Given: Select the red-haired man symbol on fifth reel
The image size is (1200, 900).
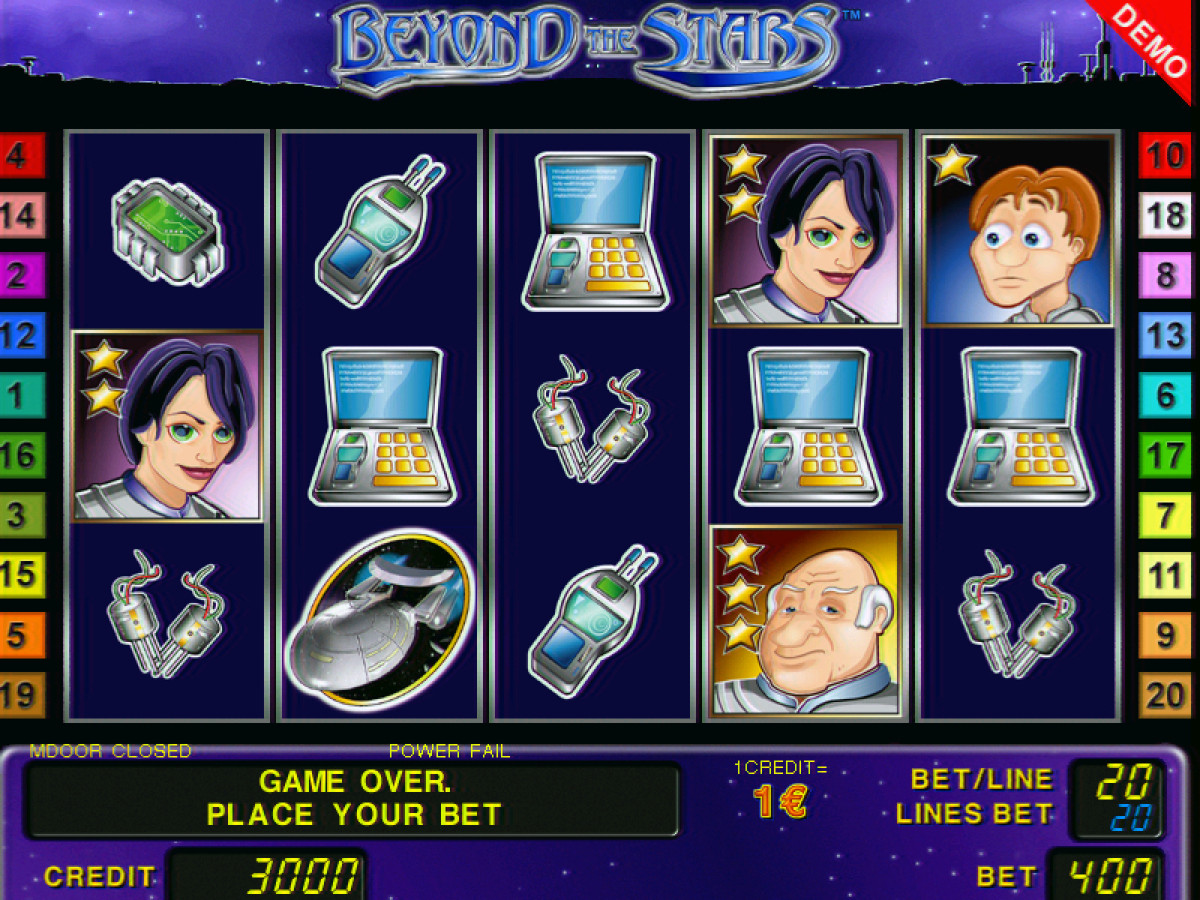Looking at the screenshot, I should pos(1018,231).
